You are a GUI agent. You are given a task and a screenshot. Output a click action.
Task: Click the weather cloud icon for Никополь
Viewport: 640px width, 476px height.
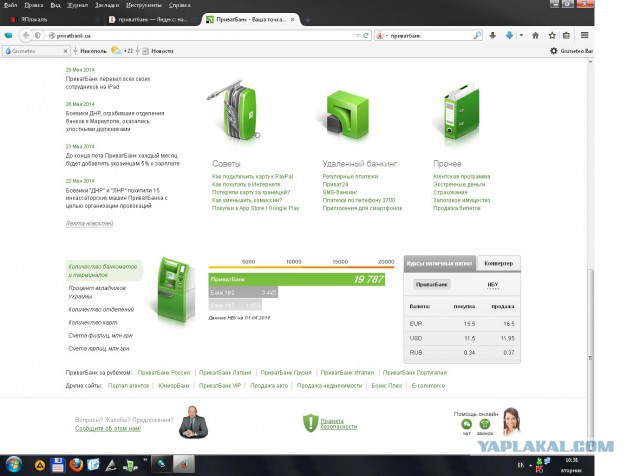[x=116, y=51]
